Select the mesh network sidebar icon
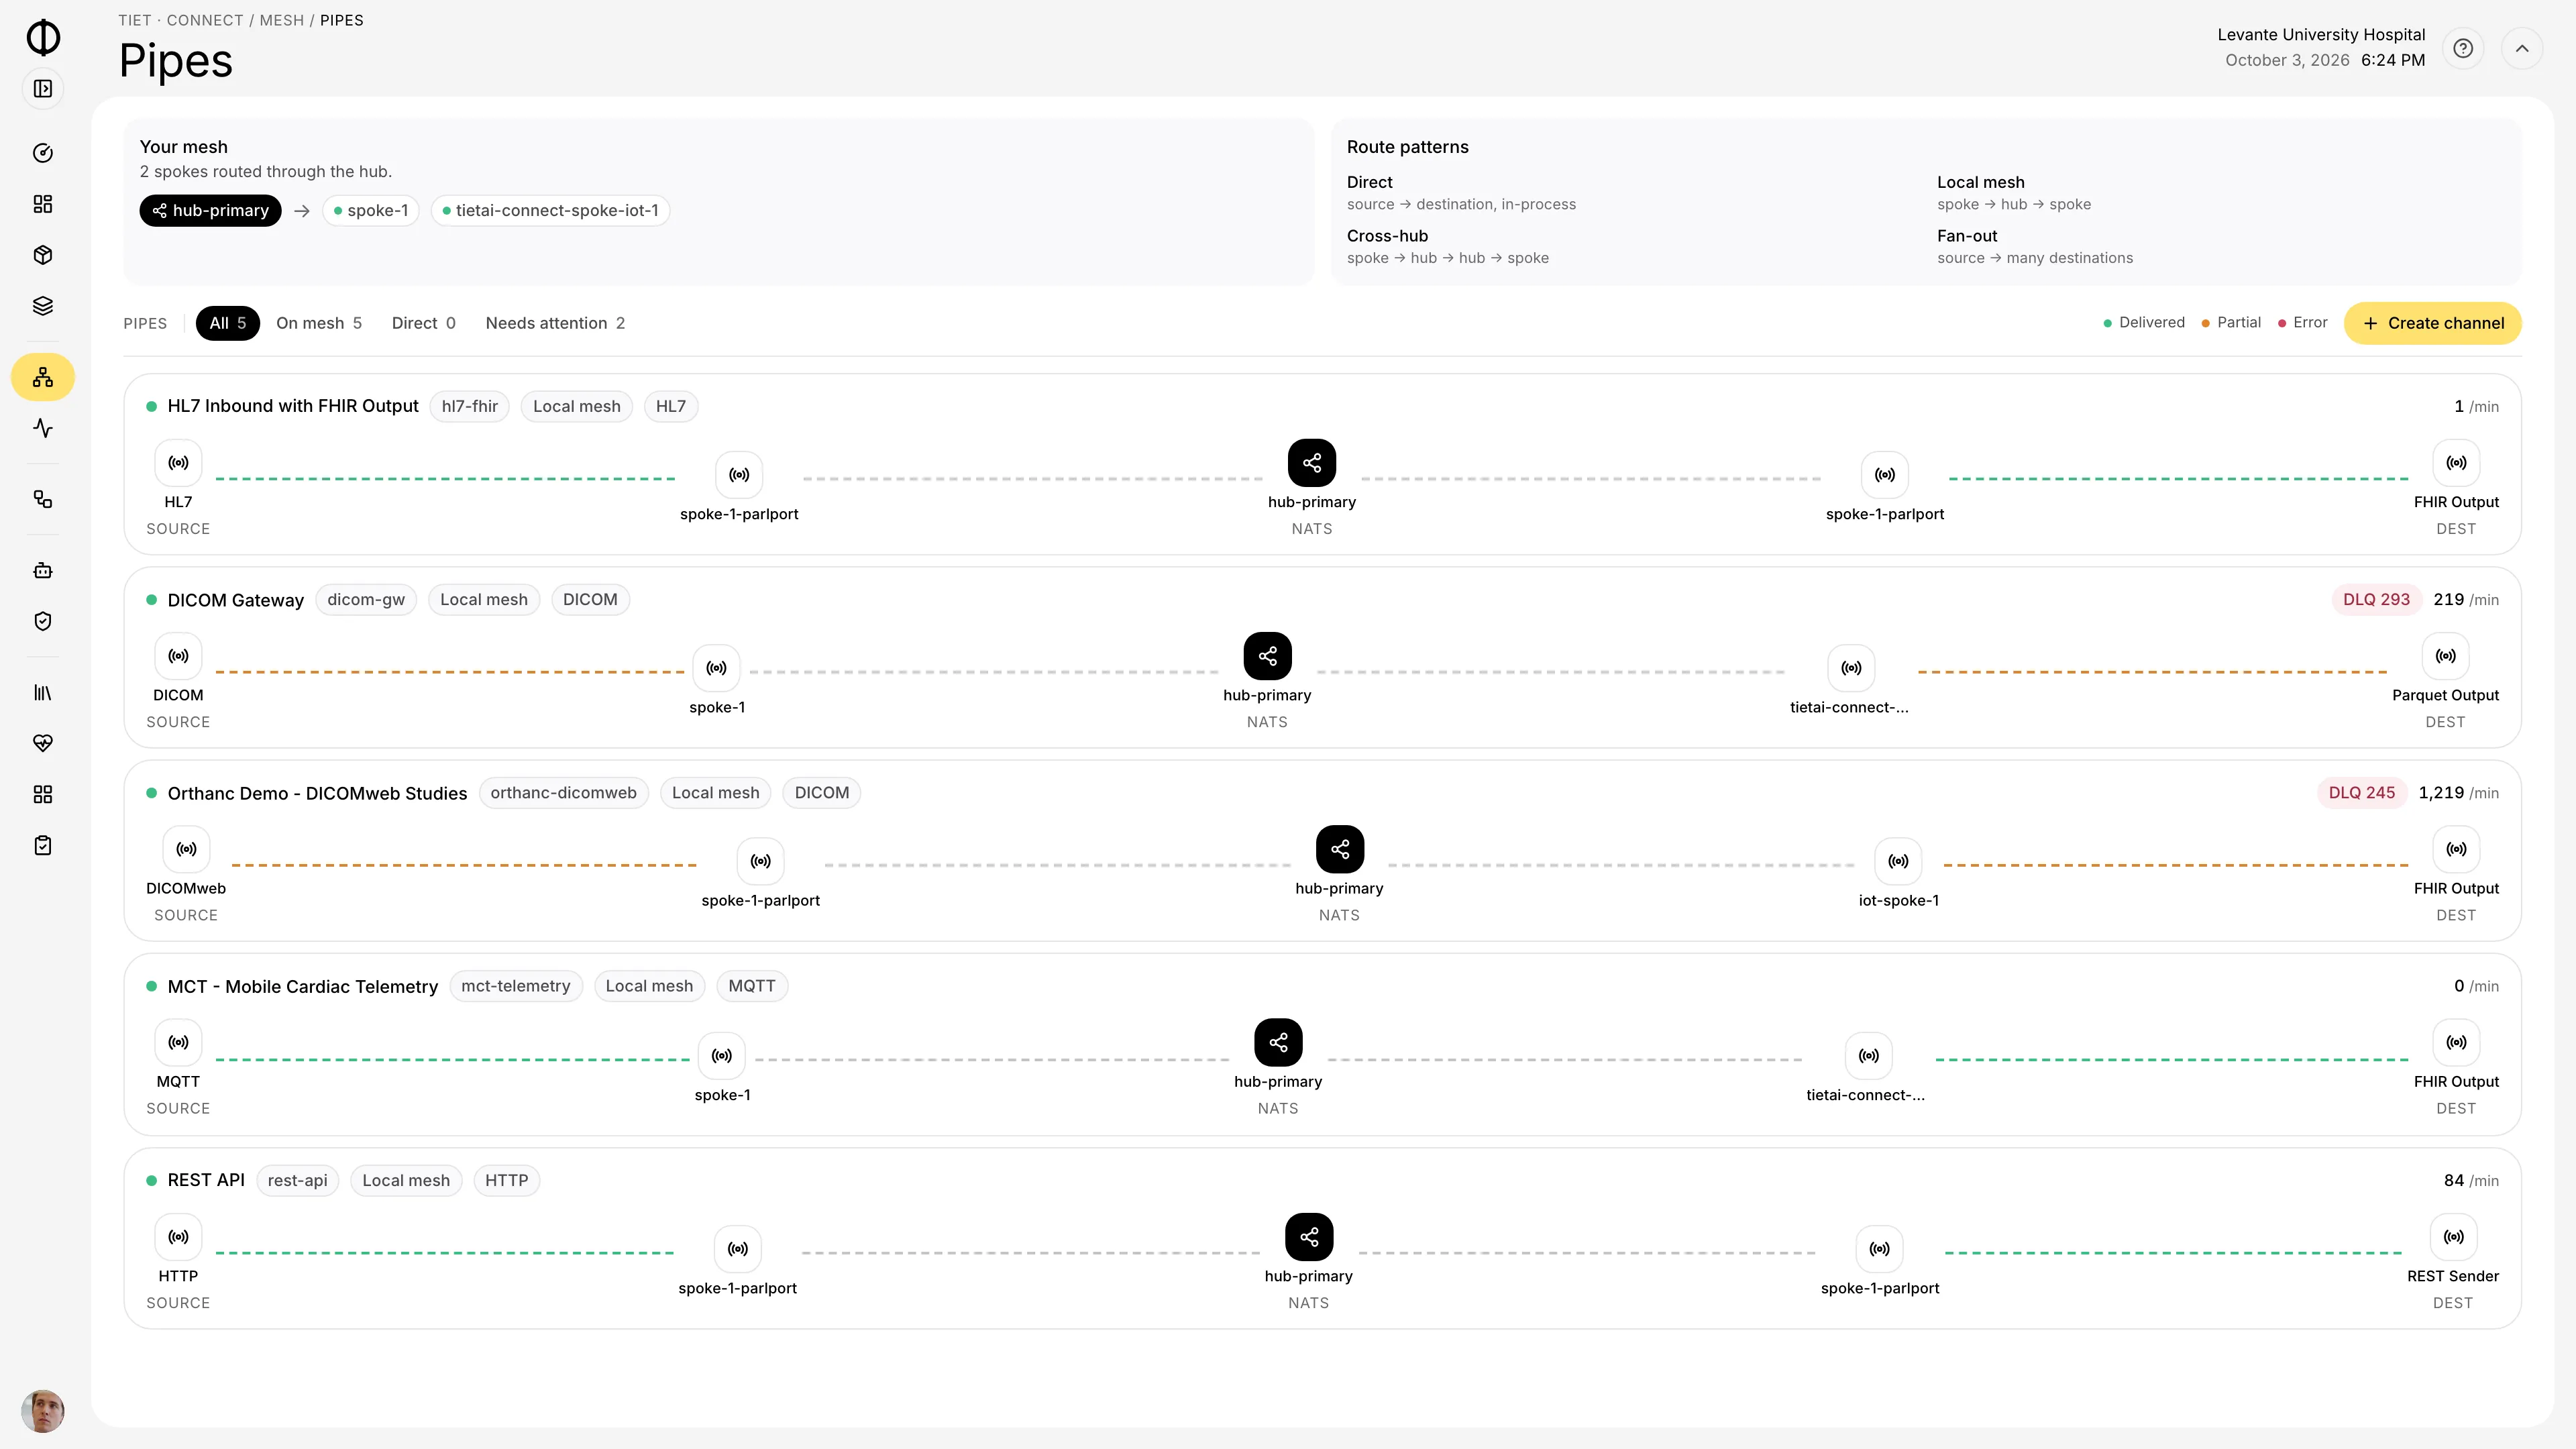 coord(43,377)
